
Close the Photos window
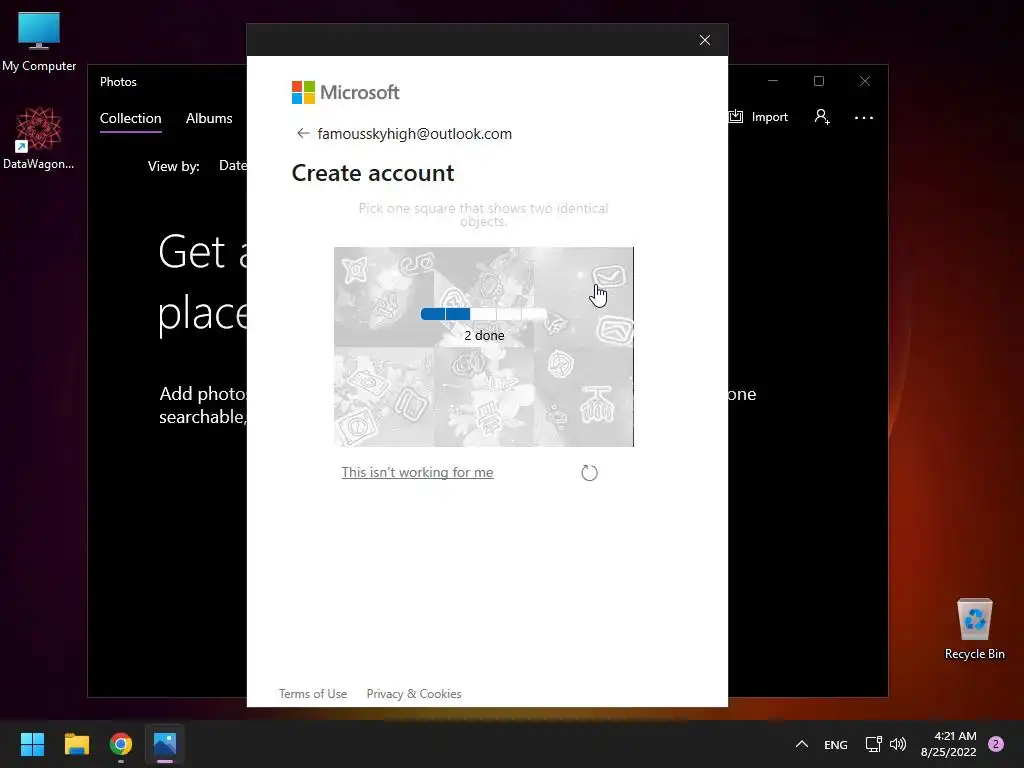(865, 81)
